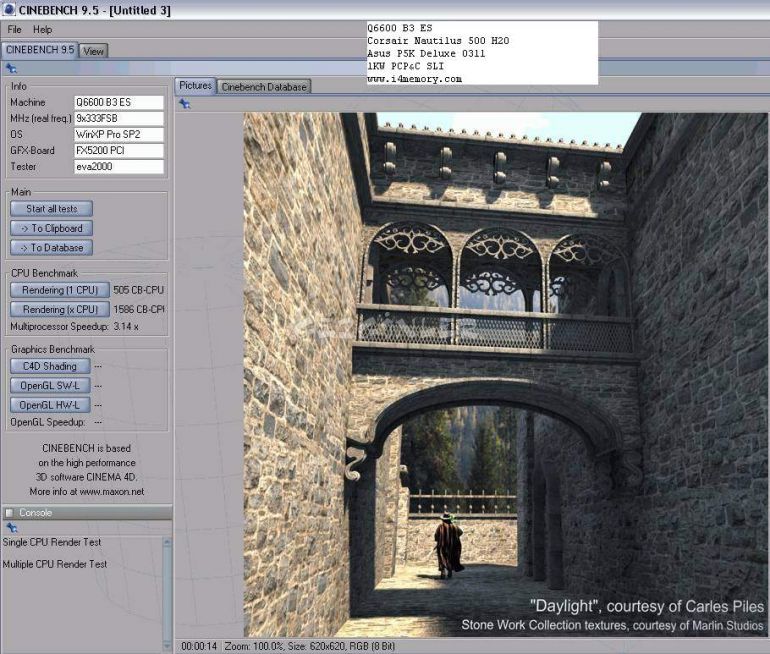
Task: Focus the Tester name field
Action: tap(118, 167)
